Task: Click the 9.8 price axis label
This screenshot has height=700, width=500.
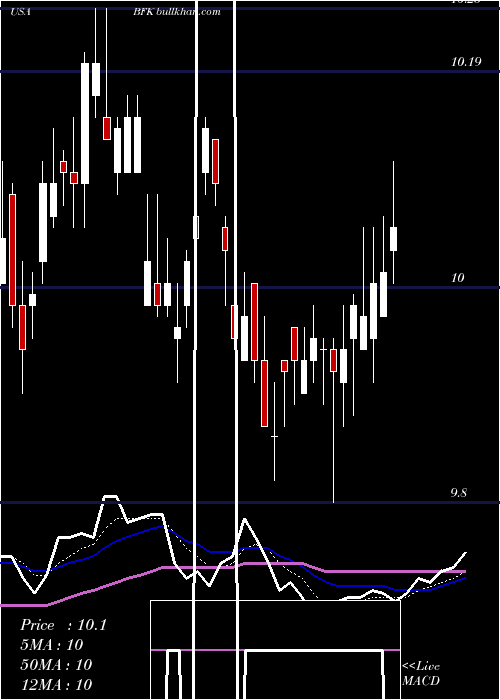Action: click(x=458, y=493)
